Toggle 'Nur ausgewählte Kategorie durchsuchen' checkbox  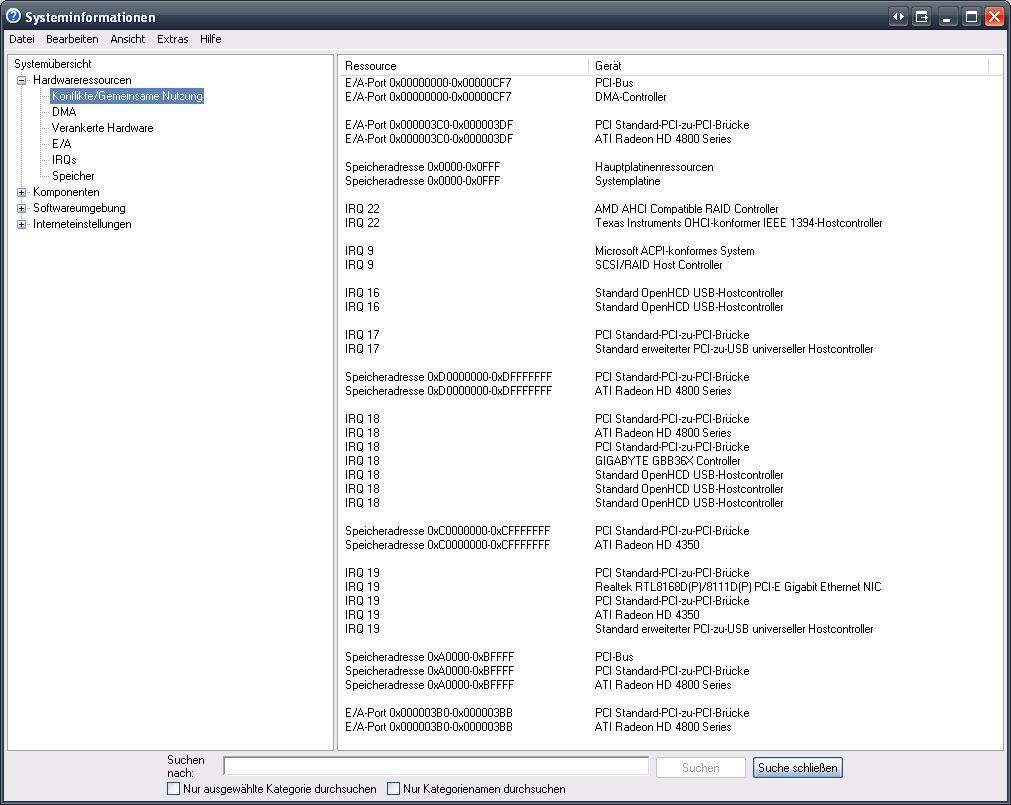pyautogui.click(x=173, y=788)
